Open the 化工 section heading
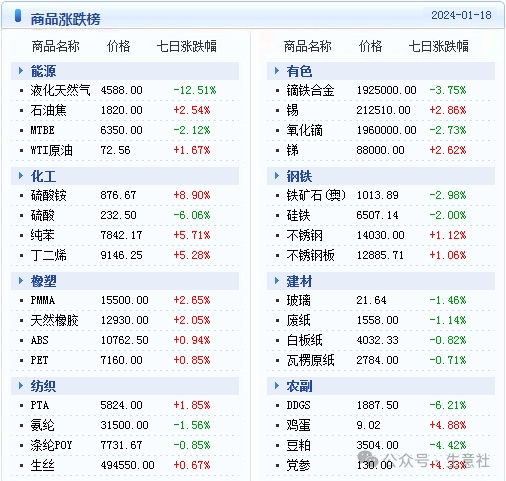 (43, 176)
